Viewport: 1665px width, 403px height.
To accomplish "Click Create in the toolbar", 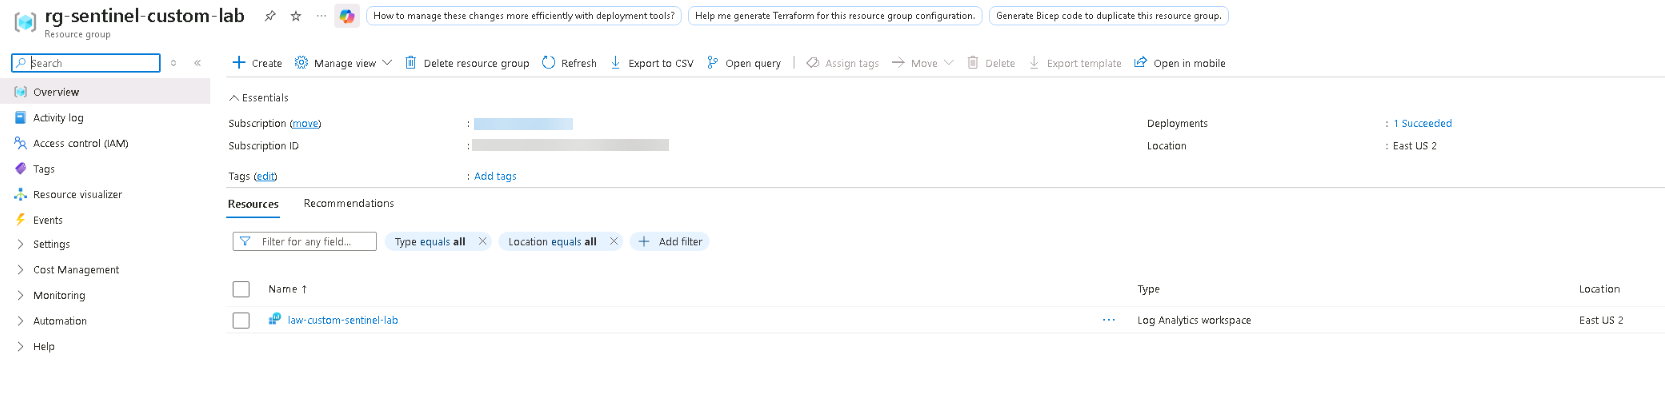I will pos(257,63).
